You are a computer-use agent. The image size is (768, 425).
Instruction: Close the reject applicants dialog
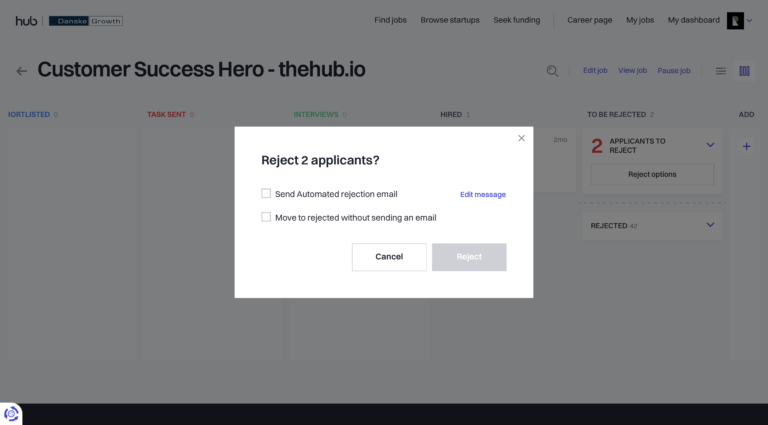[522, 138]
